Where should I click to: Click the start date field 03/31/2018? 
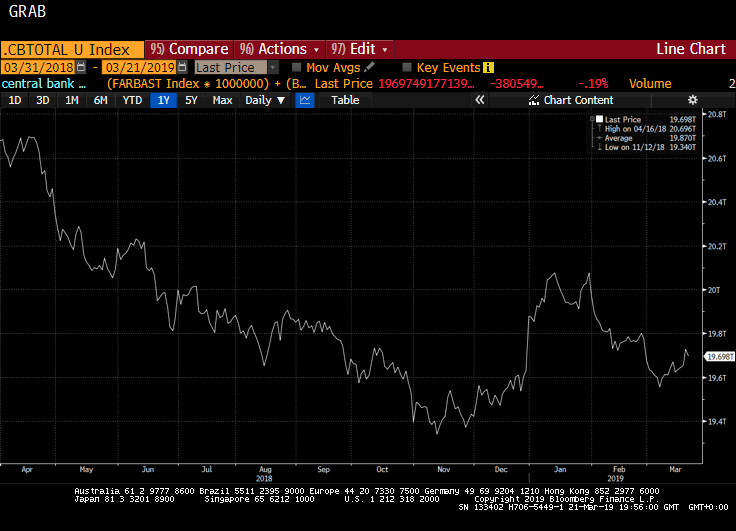38,68
